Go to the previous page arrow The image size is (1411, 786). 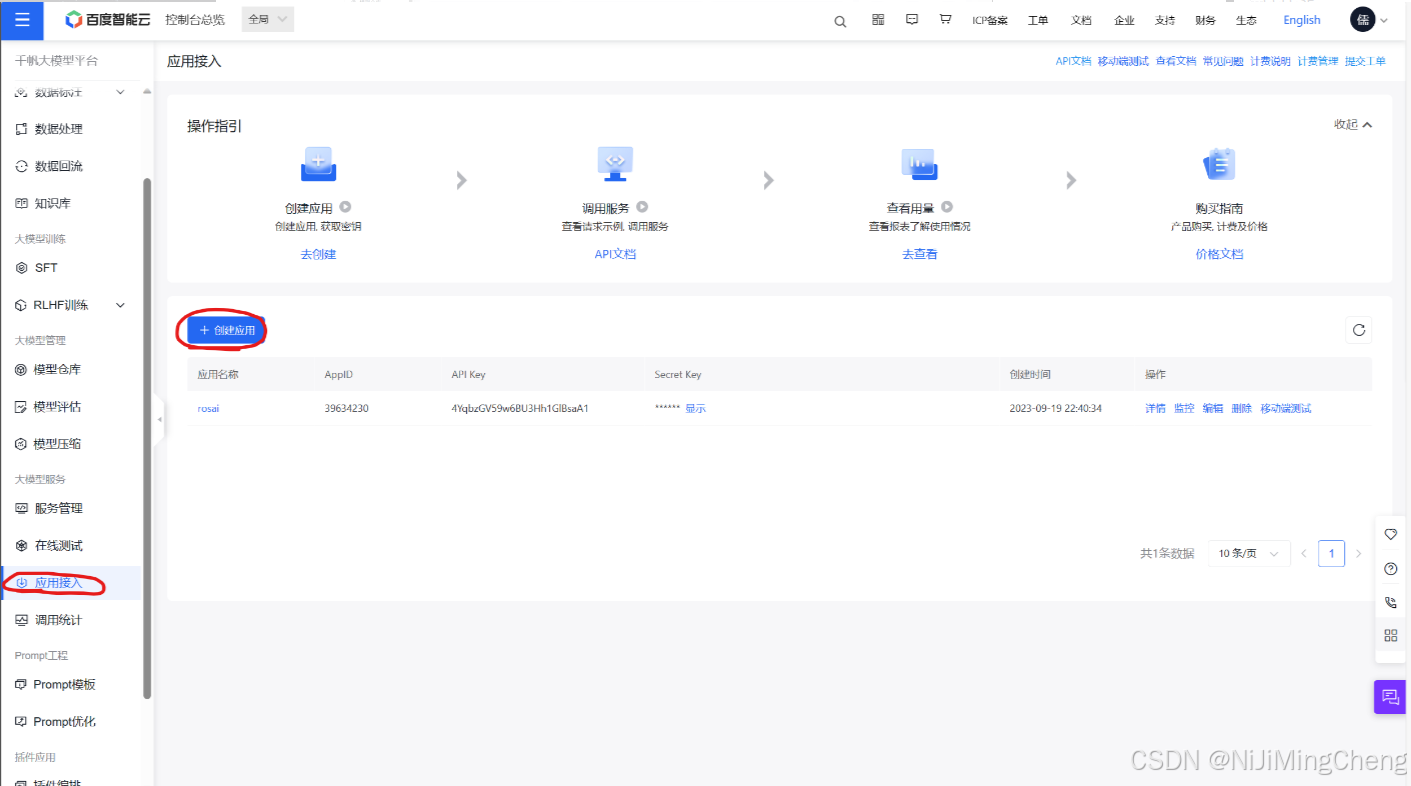(x=1304, y=553)
